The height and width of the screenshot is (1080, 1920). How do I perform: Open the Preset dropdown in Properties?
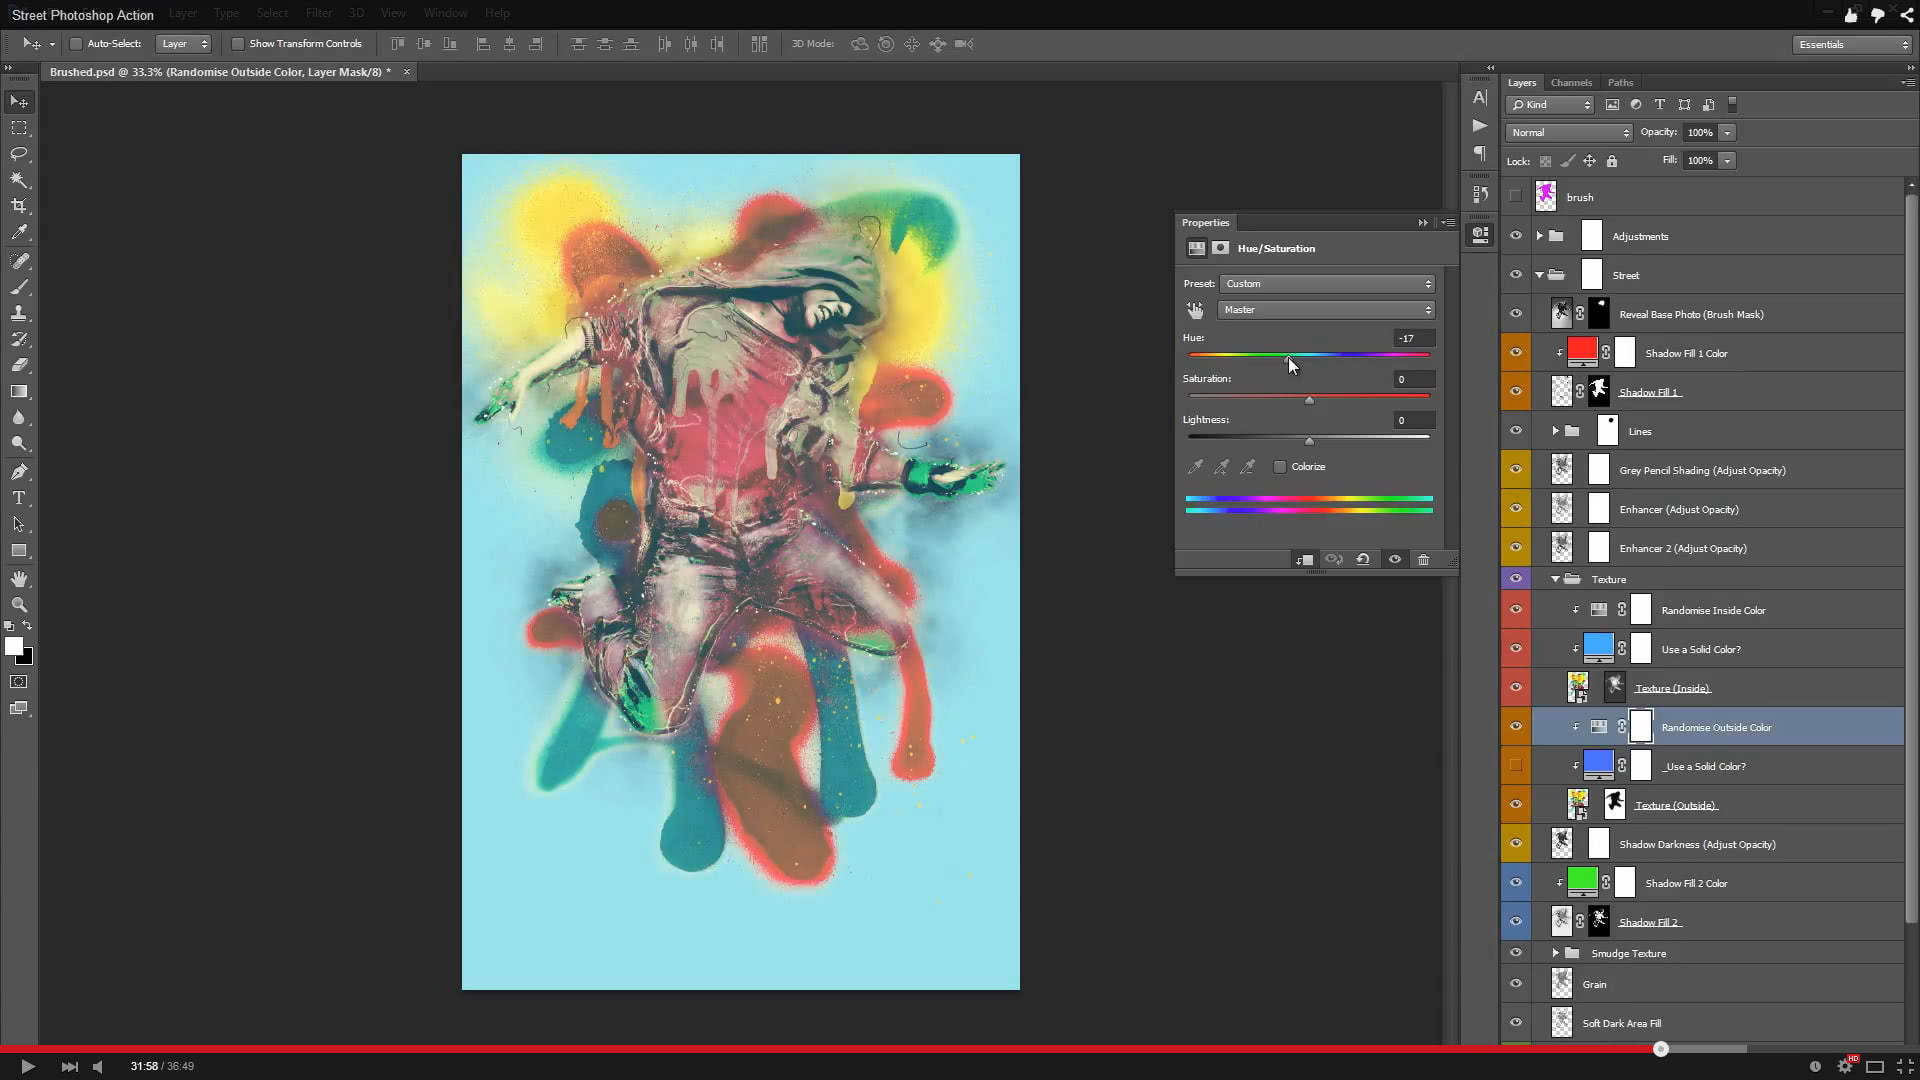(x=1326, y=284)
